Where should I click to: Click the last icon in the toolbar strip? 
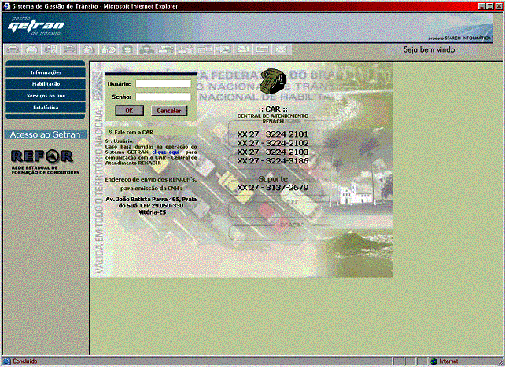point(282,50)
